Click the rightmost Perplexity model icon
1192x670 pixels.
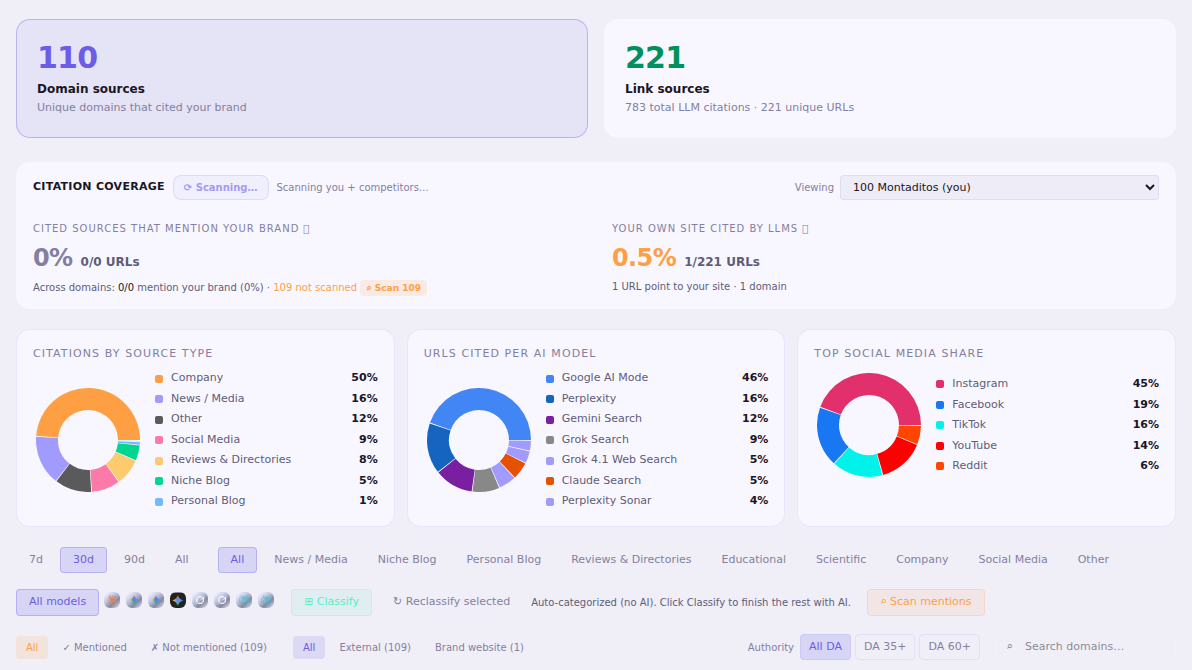pos(266,600)
